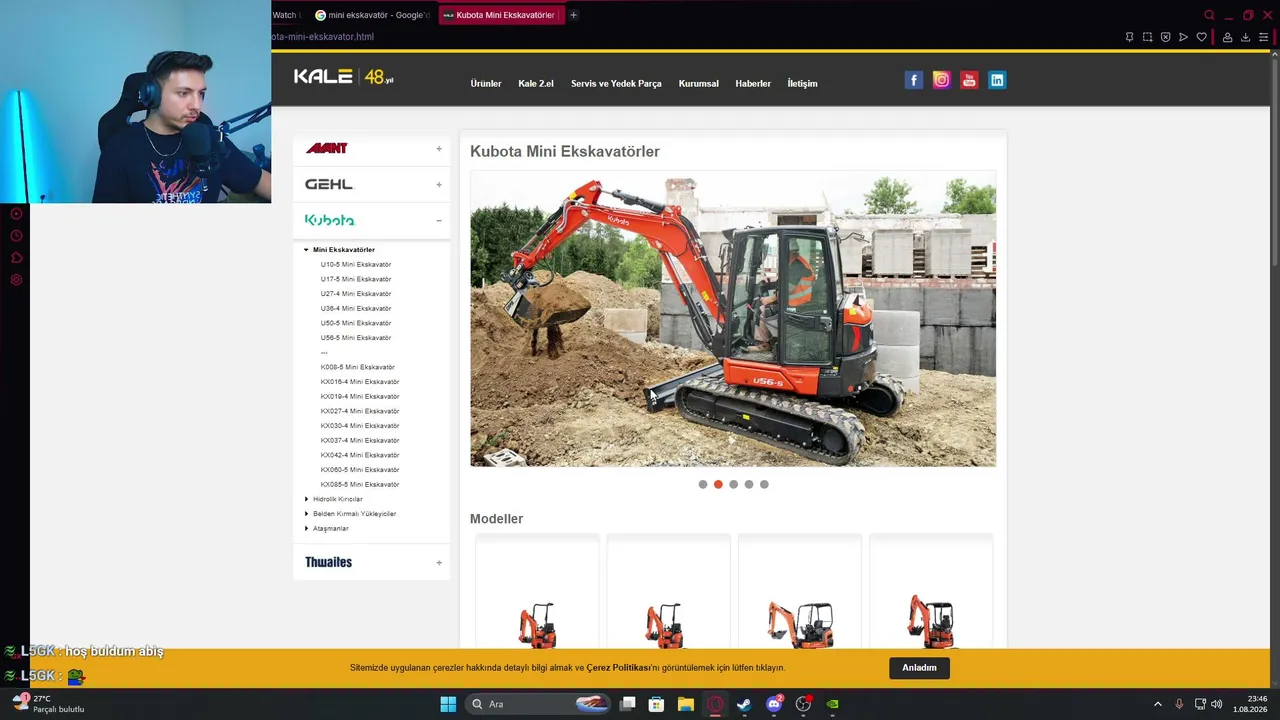This screenshot has width=1280, height=720.
Task: Show the first slide of the carousel
Action: [x=703, y=485]
